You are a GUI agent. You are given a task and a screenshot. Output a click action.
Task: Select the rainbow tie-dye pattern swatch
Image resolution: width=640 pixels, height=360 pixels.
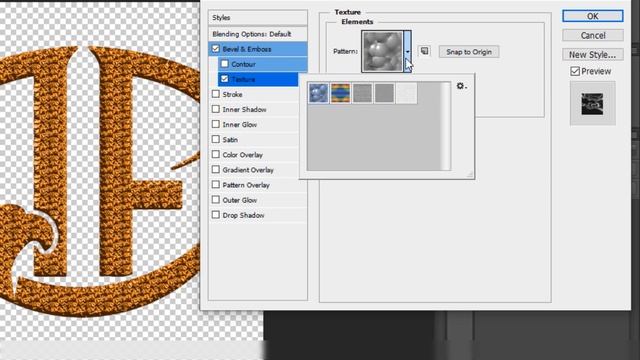pos(340,93)
